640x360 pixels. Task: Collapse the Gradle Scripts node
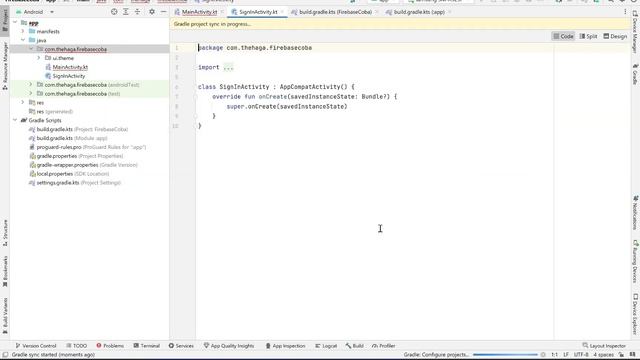(x=15, y=120)
